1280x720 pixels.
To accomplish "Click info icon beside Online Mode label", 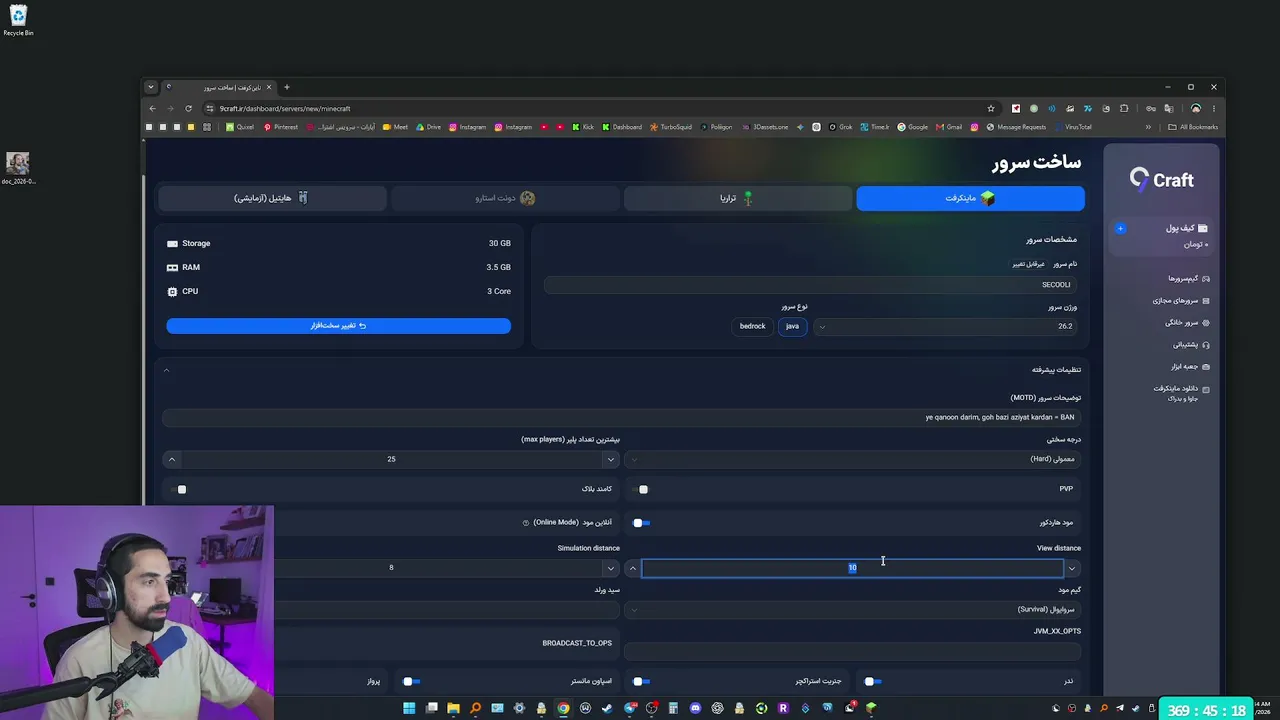I will point(526,523).
